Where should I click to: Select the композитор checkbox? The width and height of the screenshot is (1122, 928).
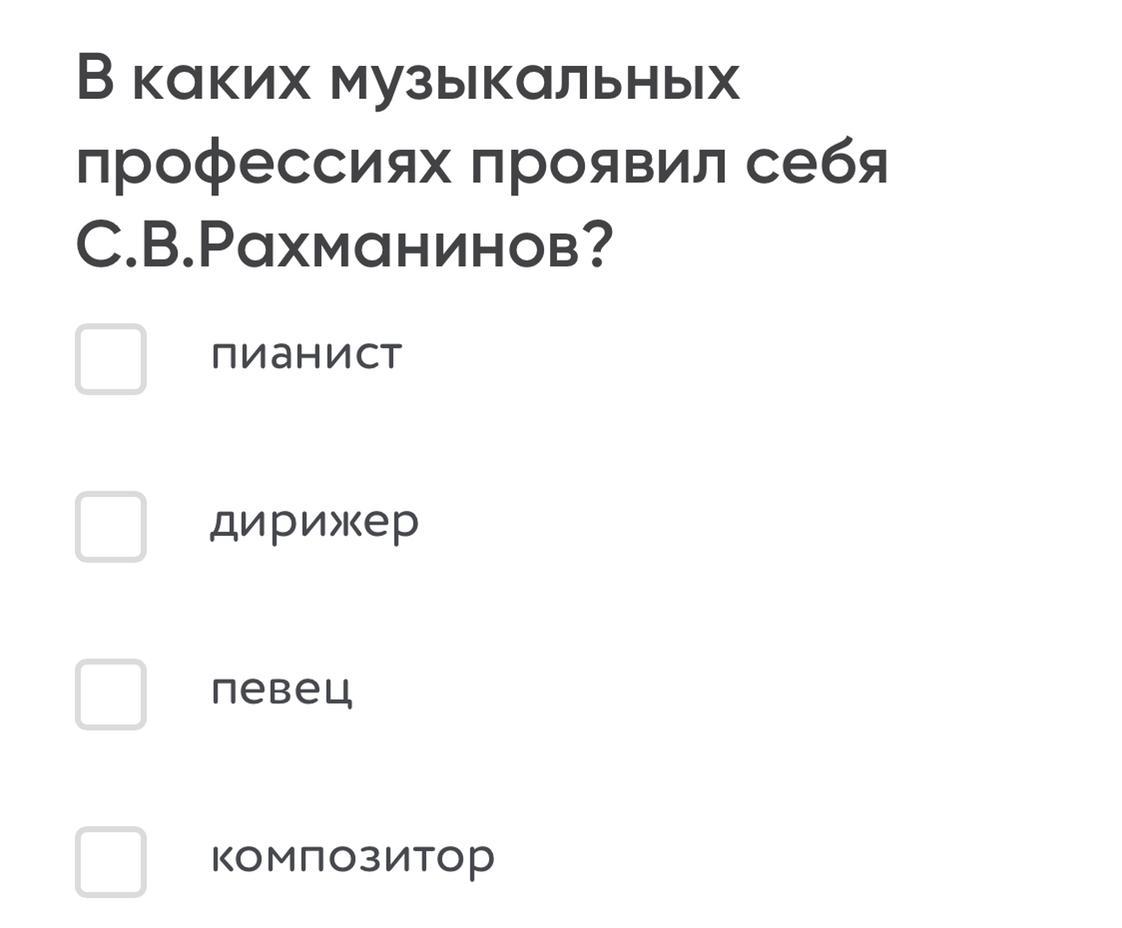click(111, 862)
